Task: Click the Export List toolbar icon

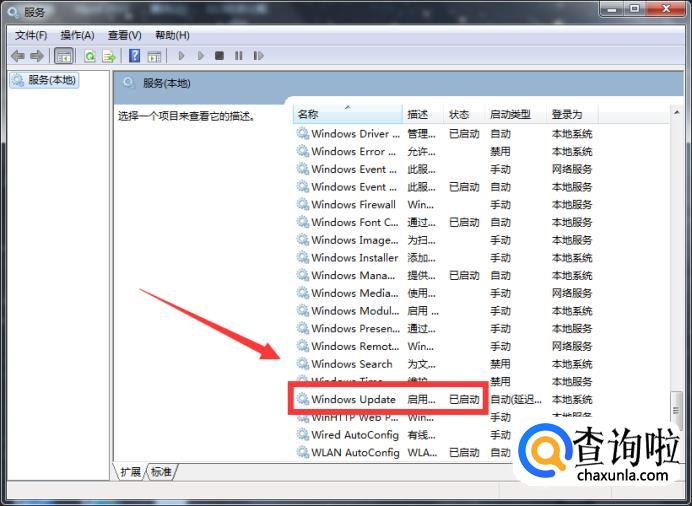Action: pyautogui.click(x=109, y=56)
